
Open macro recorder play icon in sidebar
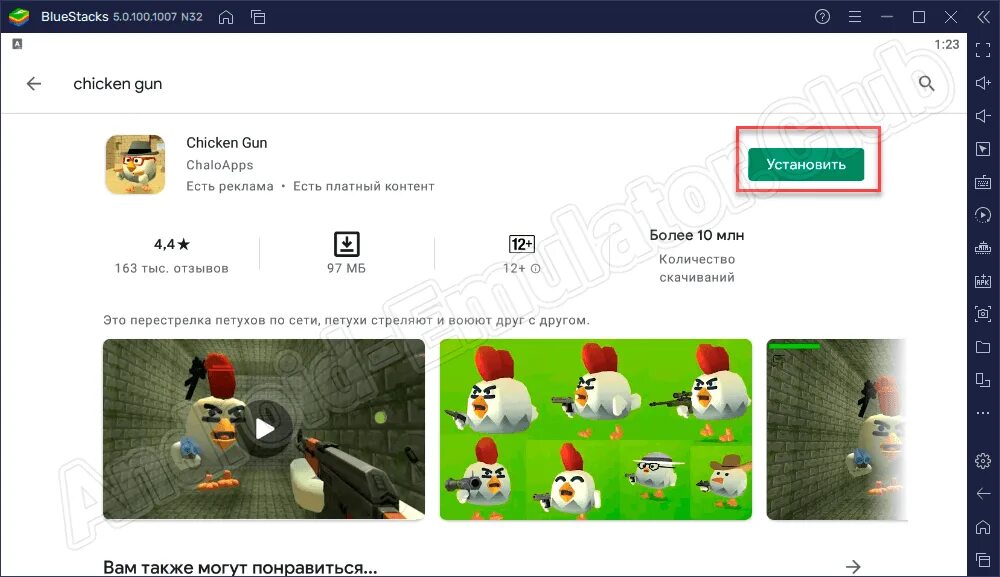pyautogui.click(x=983, y=215)
